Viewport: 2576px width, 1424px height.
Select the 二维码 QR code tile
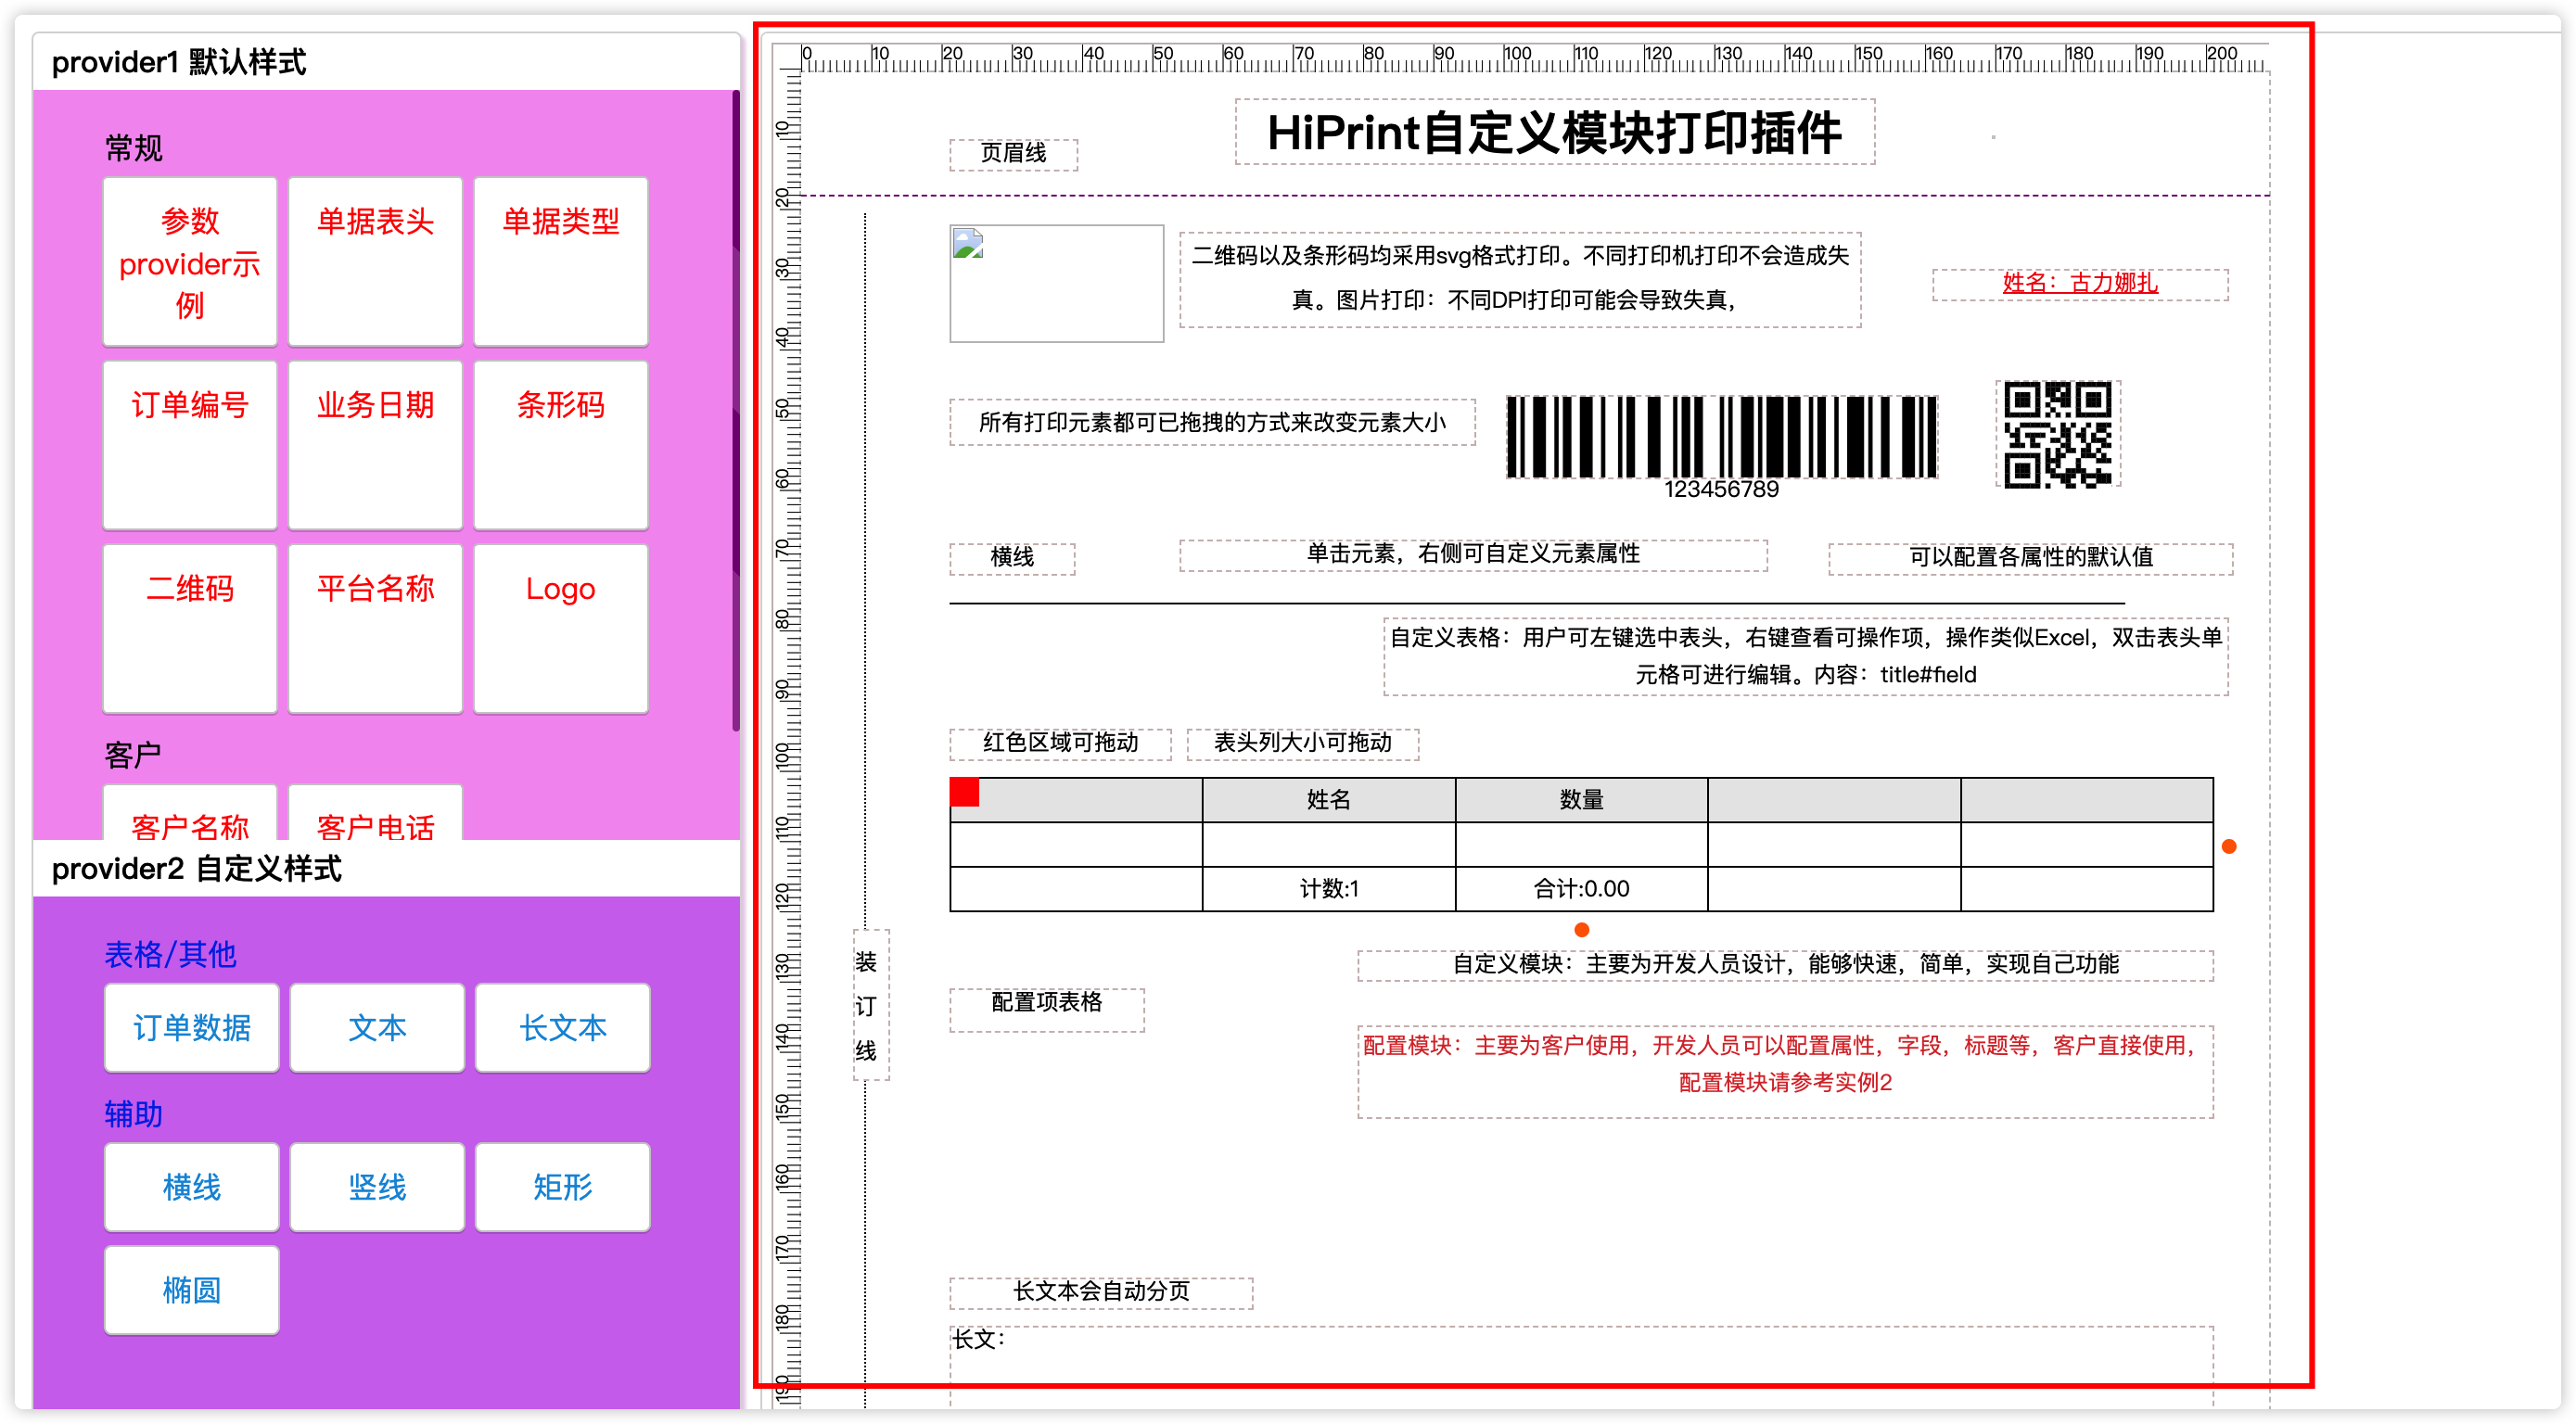190,629
